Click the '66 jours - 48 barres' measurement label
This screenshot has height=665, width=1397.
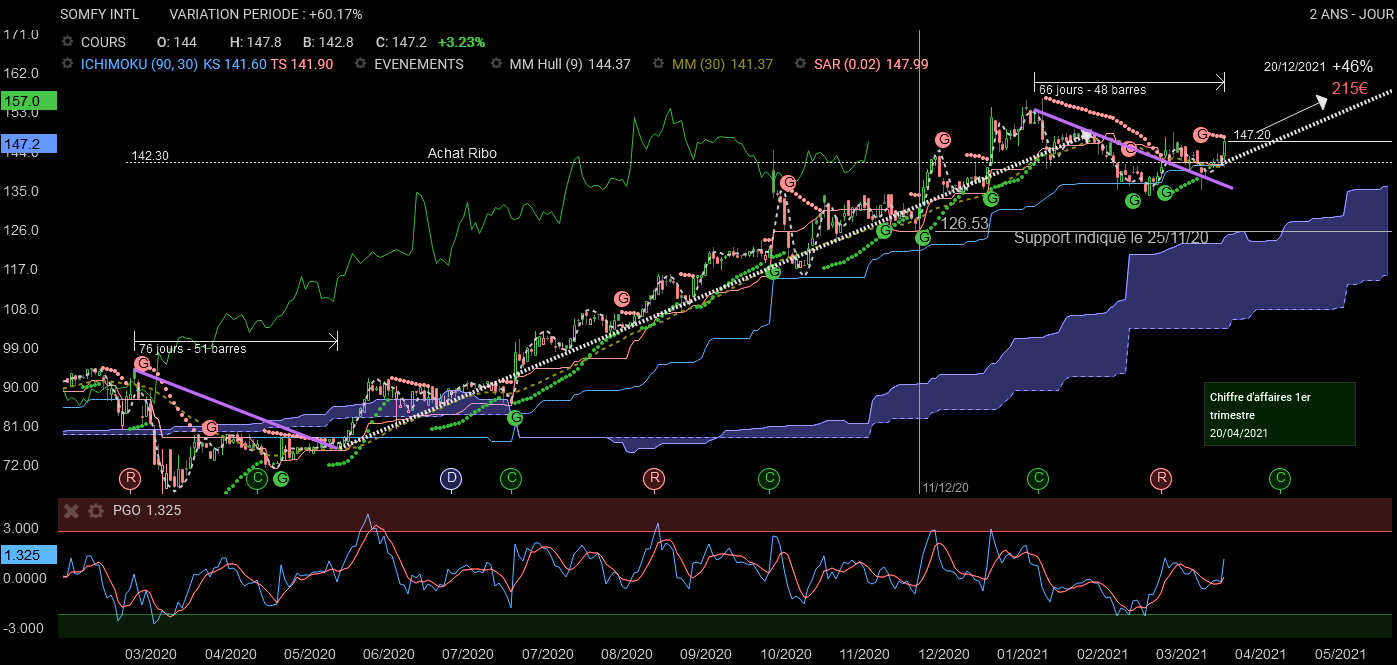[x=1093, y=90]
